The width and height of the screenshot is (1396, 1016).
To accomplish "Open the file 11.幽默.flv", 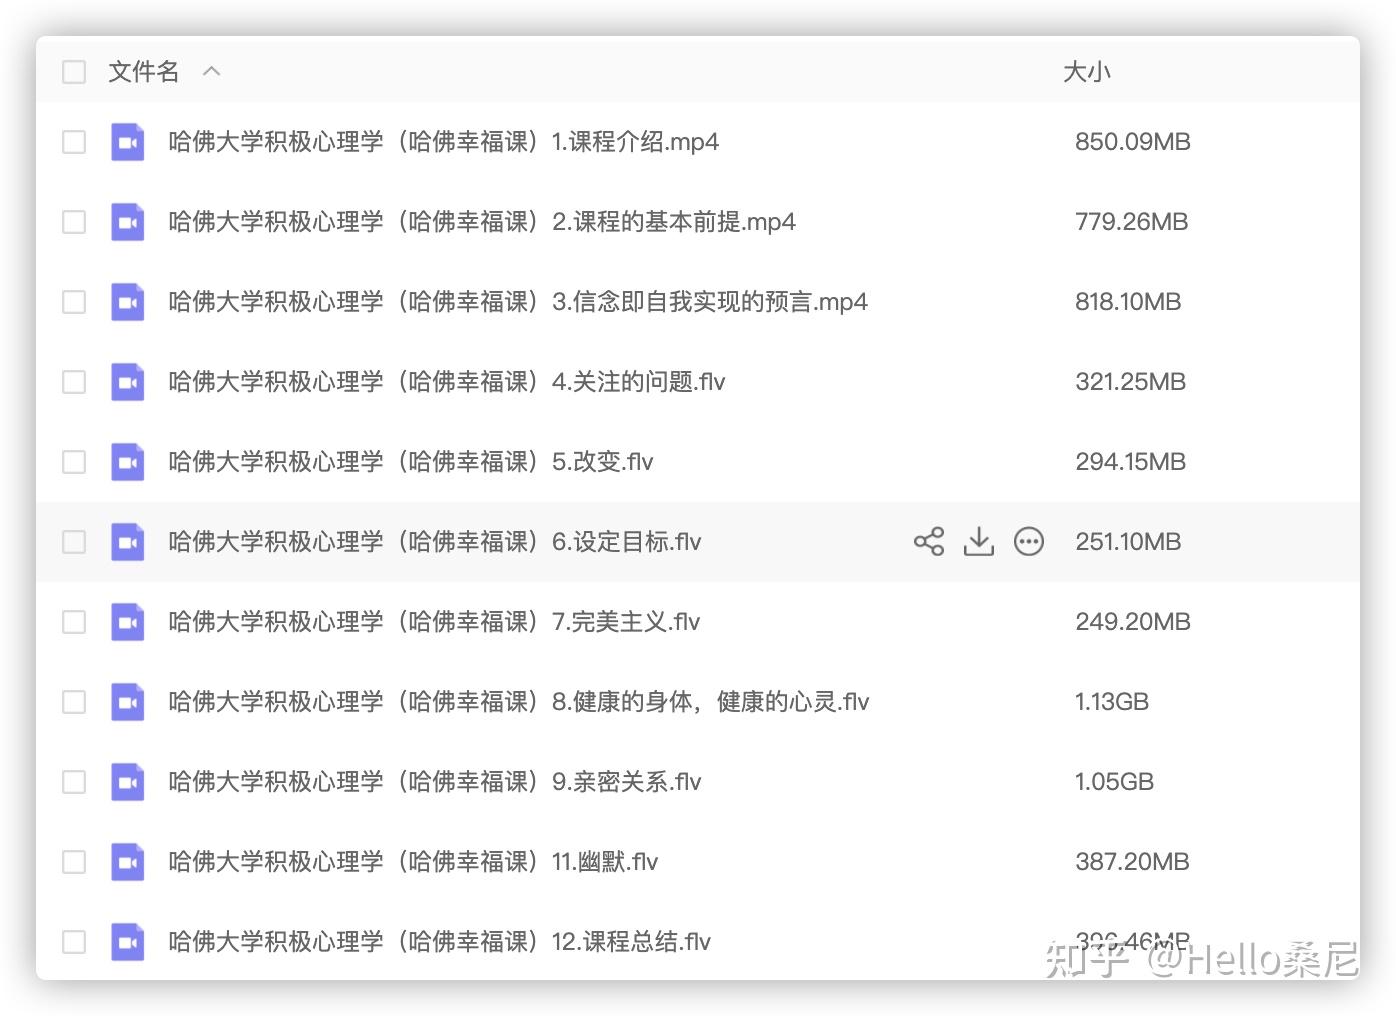I will tap(413, 862).
